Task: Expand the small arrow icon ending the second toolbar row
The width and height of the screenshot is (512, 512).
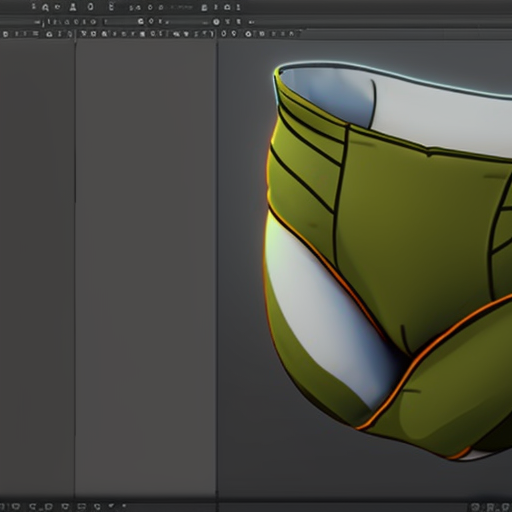Action: pyautogui.click(x=252, y=22)
